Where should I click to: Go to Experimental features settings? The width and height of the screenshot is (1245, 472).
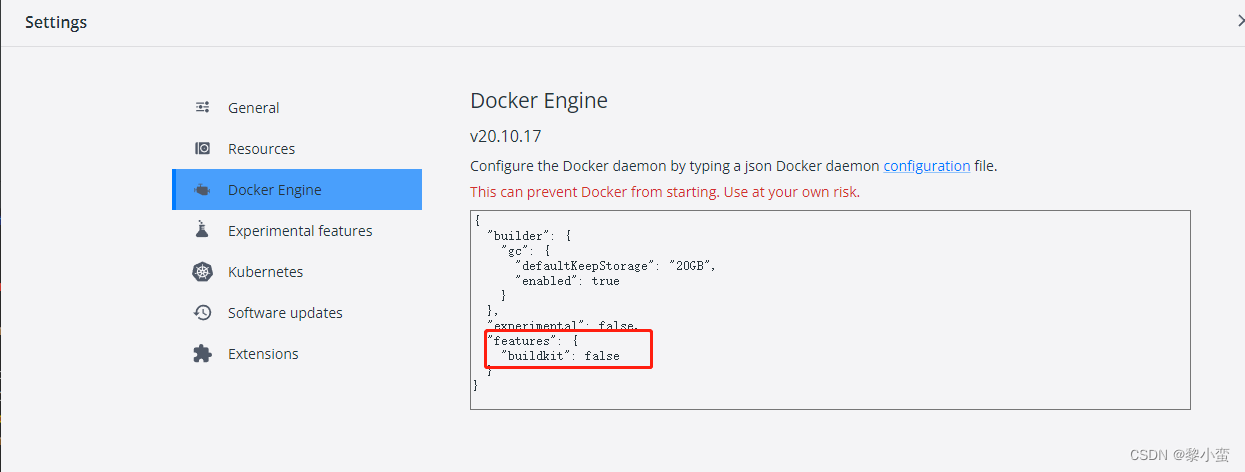click(297, 230)
